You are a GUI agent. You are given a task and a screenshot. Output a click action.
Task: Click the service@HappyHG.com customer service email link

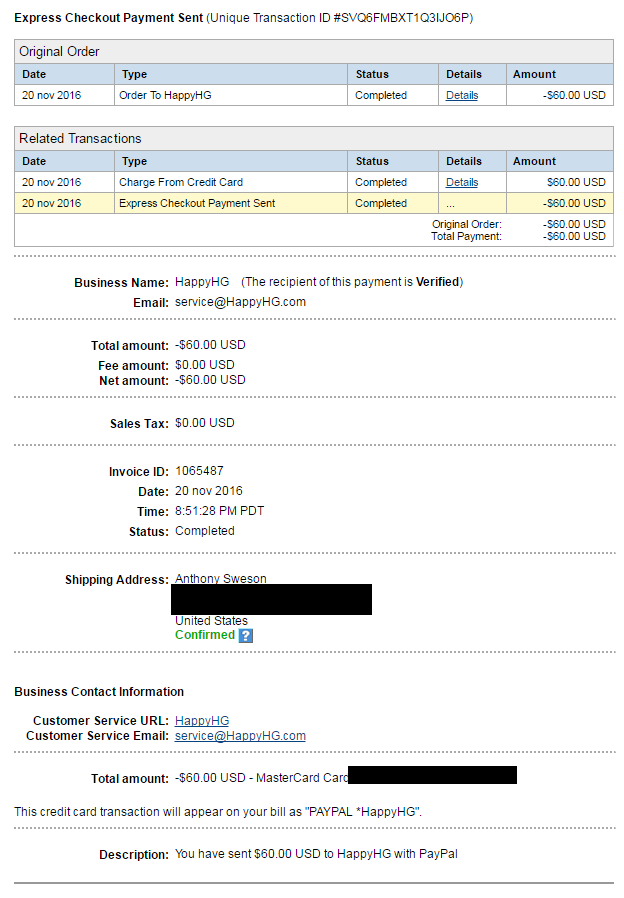pos(240,736)
